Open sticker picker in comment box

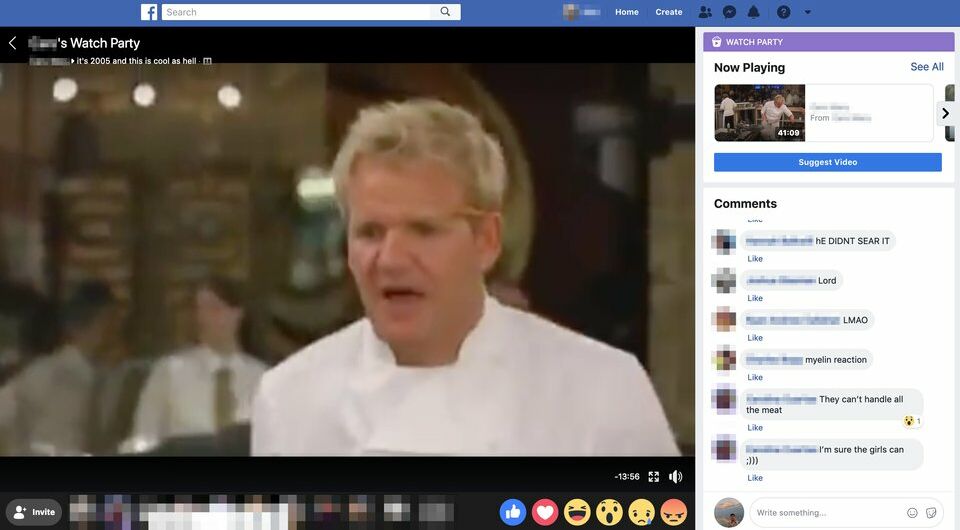(931, 513)
